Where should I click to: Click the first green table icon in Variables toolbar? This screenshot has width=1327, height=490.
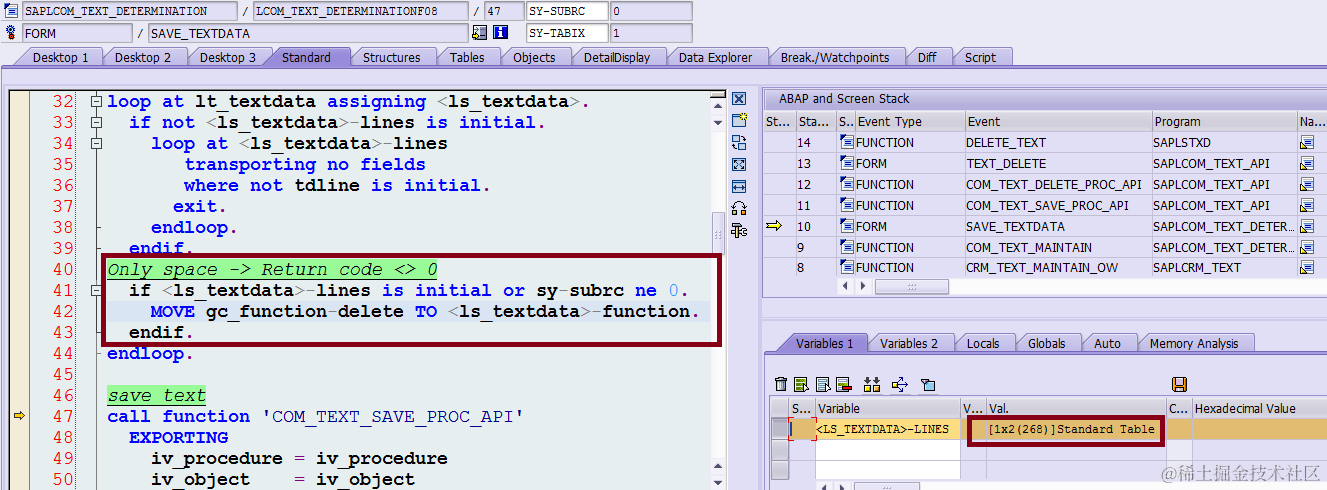tap(801, 384)
